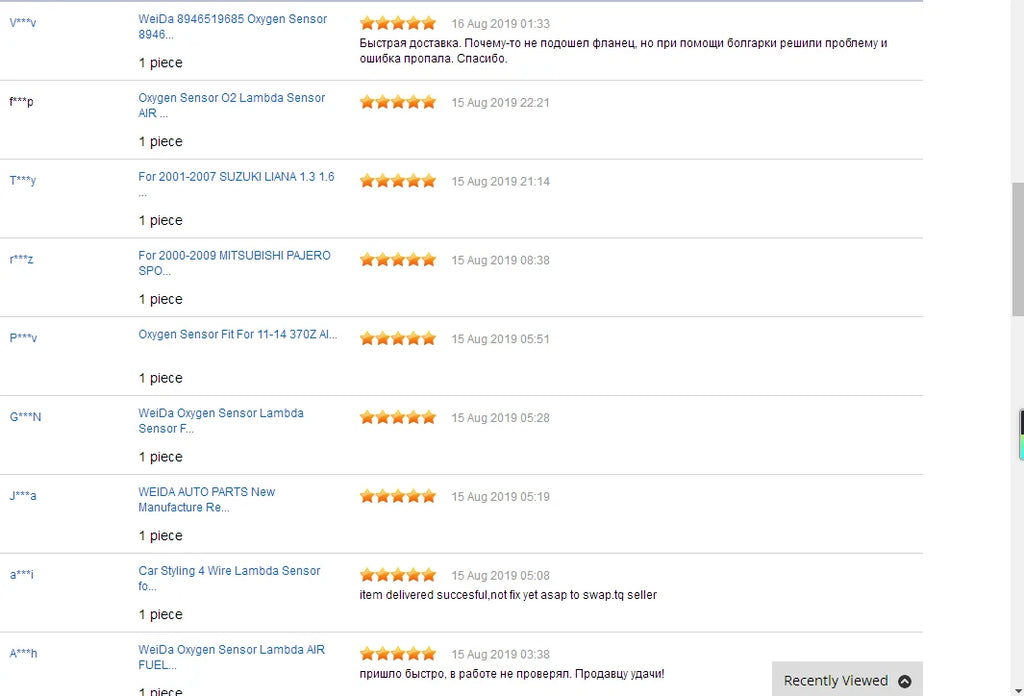Click the star rating dated 15 Aug 2019 08:38
This screenshot has width=1024, height=696.
tap(398, 260)
